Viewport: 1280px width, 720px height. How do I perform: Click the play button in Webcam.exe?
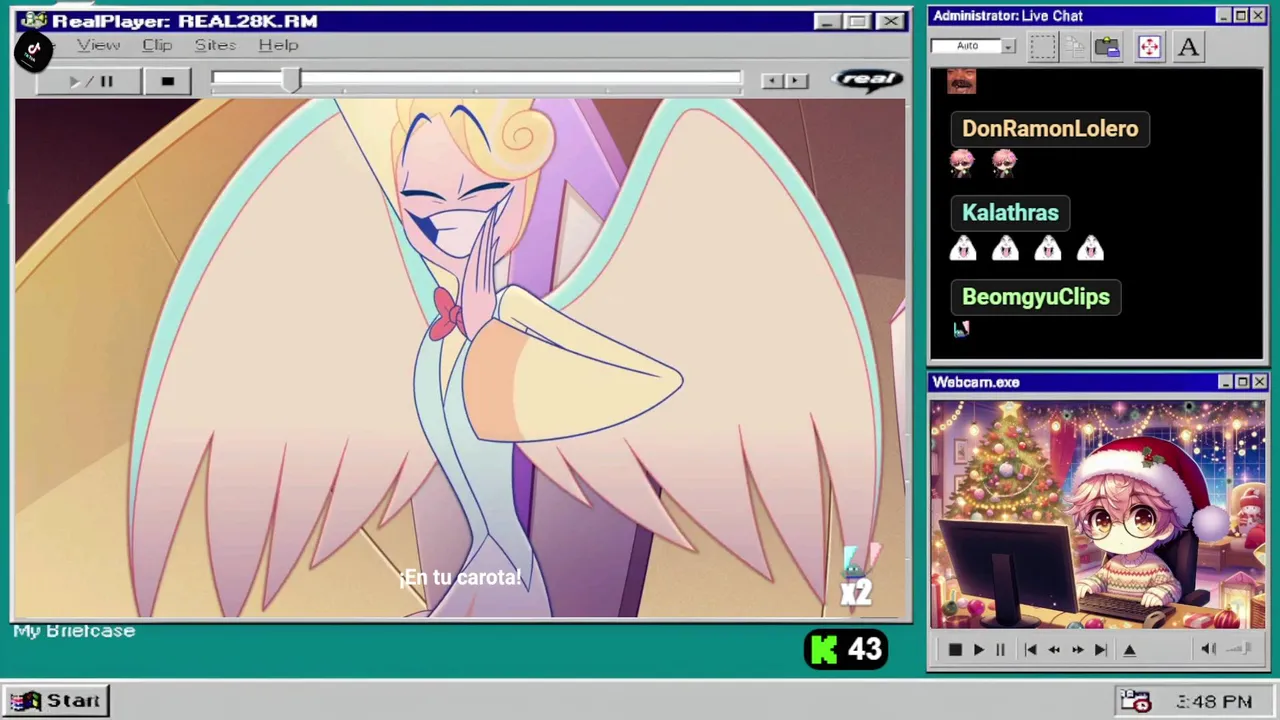(x=978, y=650)
